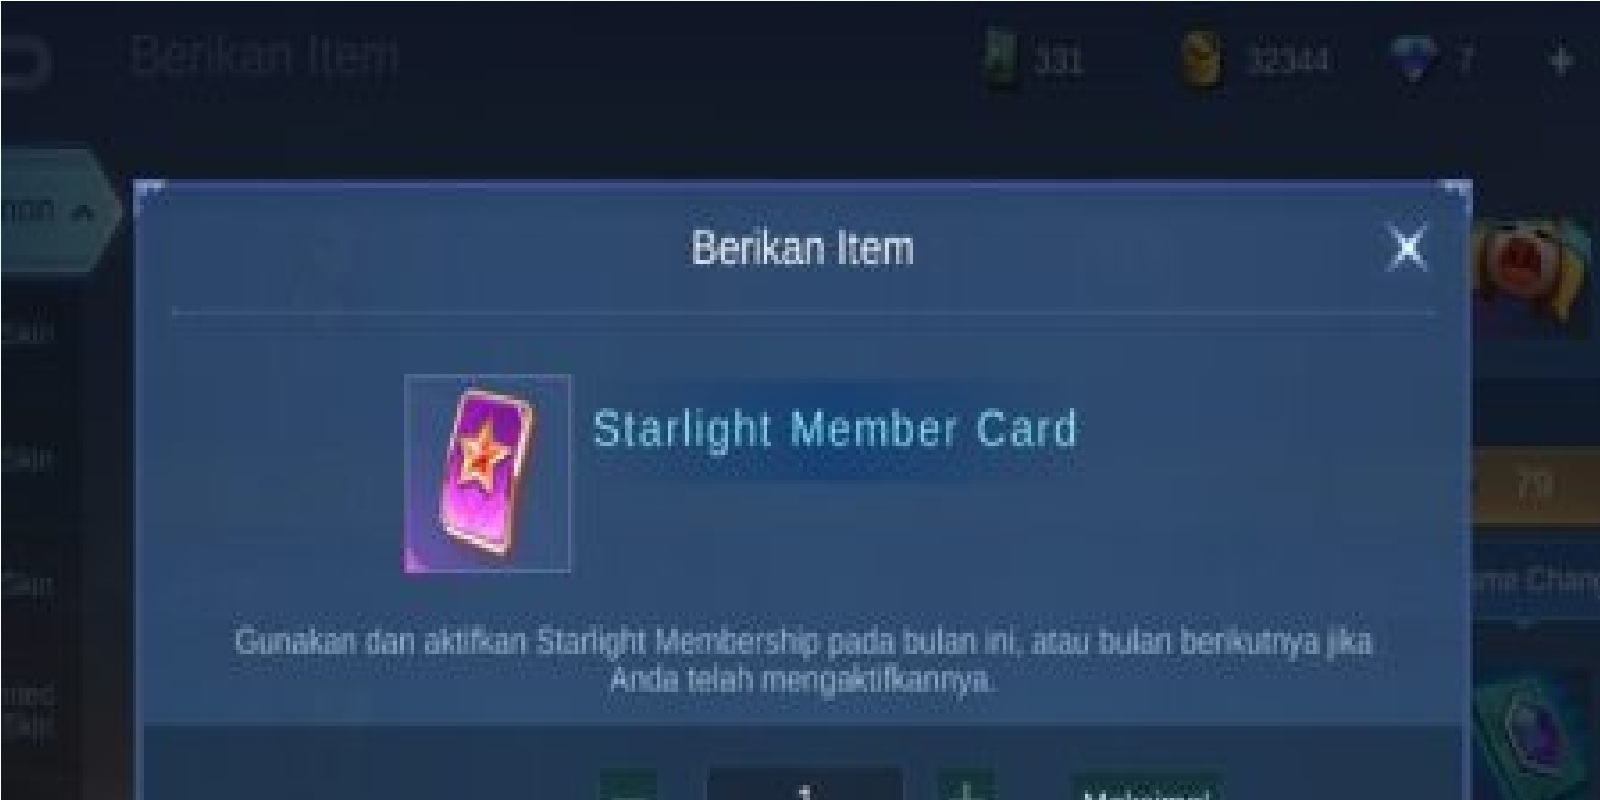Select the first sidebar category below the active tab

pos(28,331)
